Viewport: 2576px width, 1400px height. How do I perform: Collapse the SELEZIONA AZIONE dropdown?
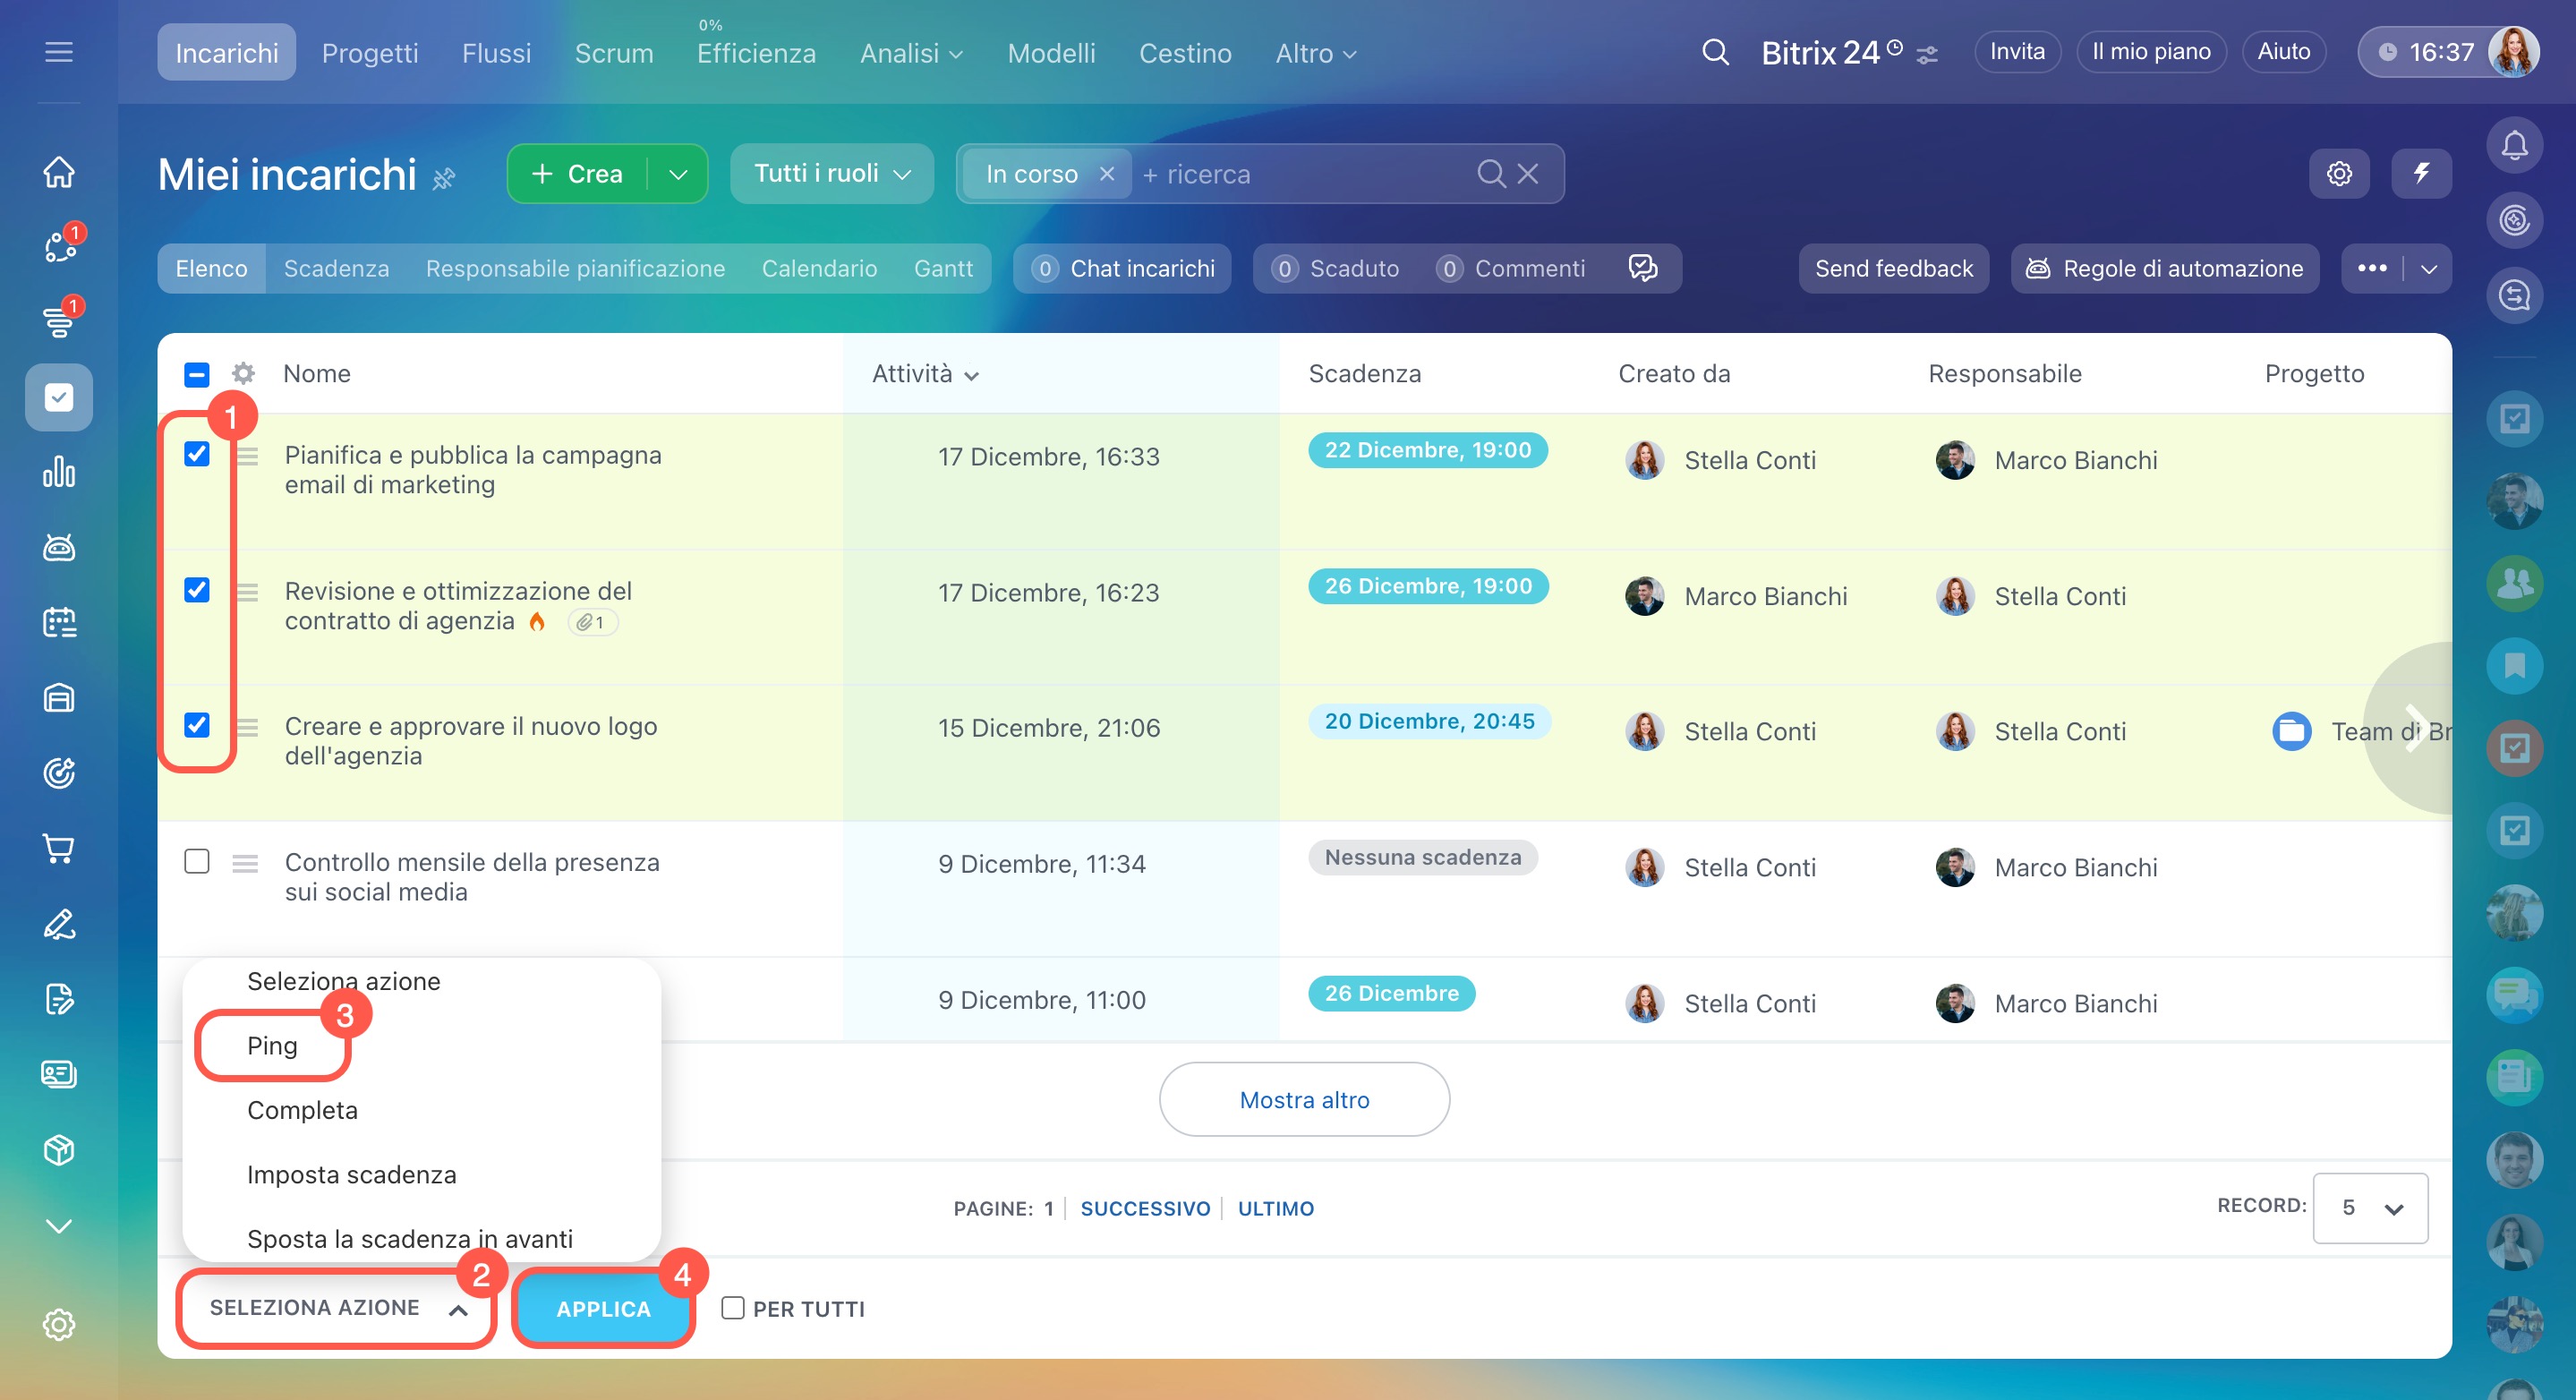click(337, 1308)
